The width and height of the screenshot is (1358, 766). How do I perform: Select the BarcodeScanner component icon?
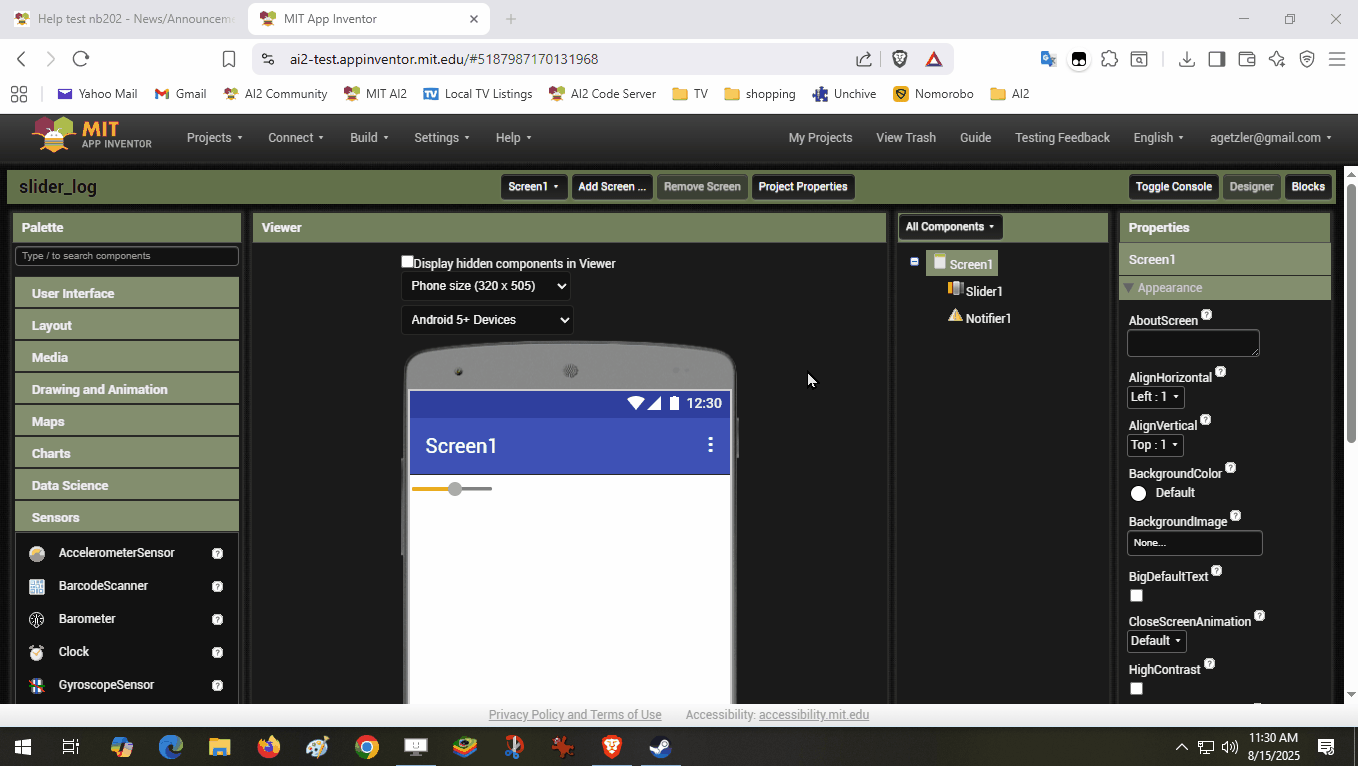tap(37, 587)
